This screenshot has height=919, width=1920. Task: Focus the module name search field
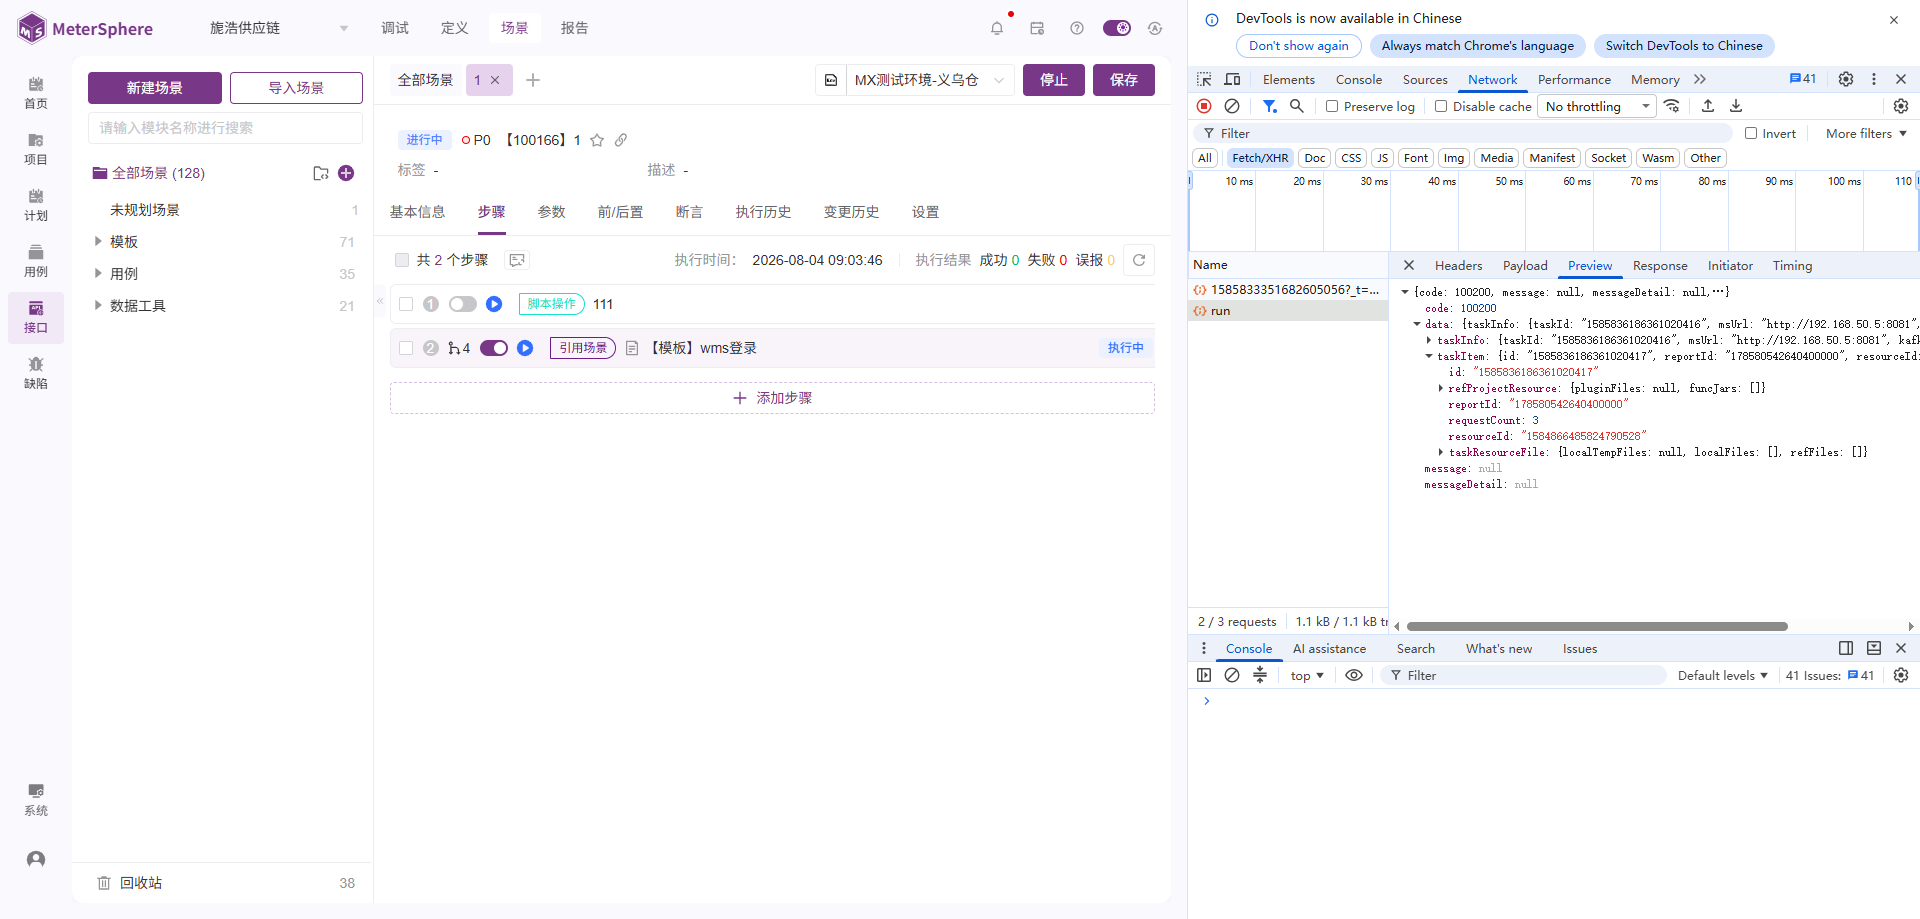tap(225, 128)
